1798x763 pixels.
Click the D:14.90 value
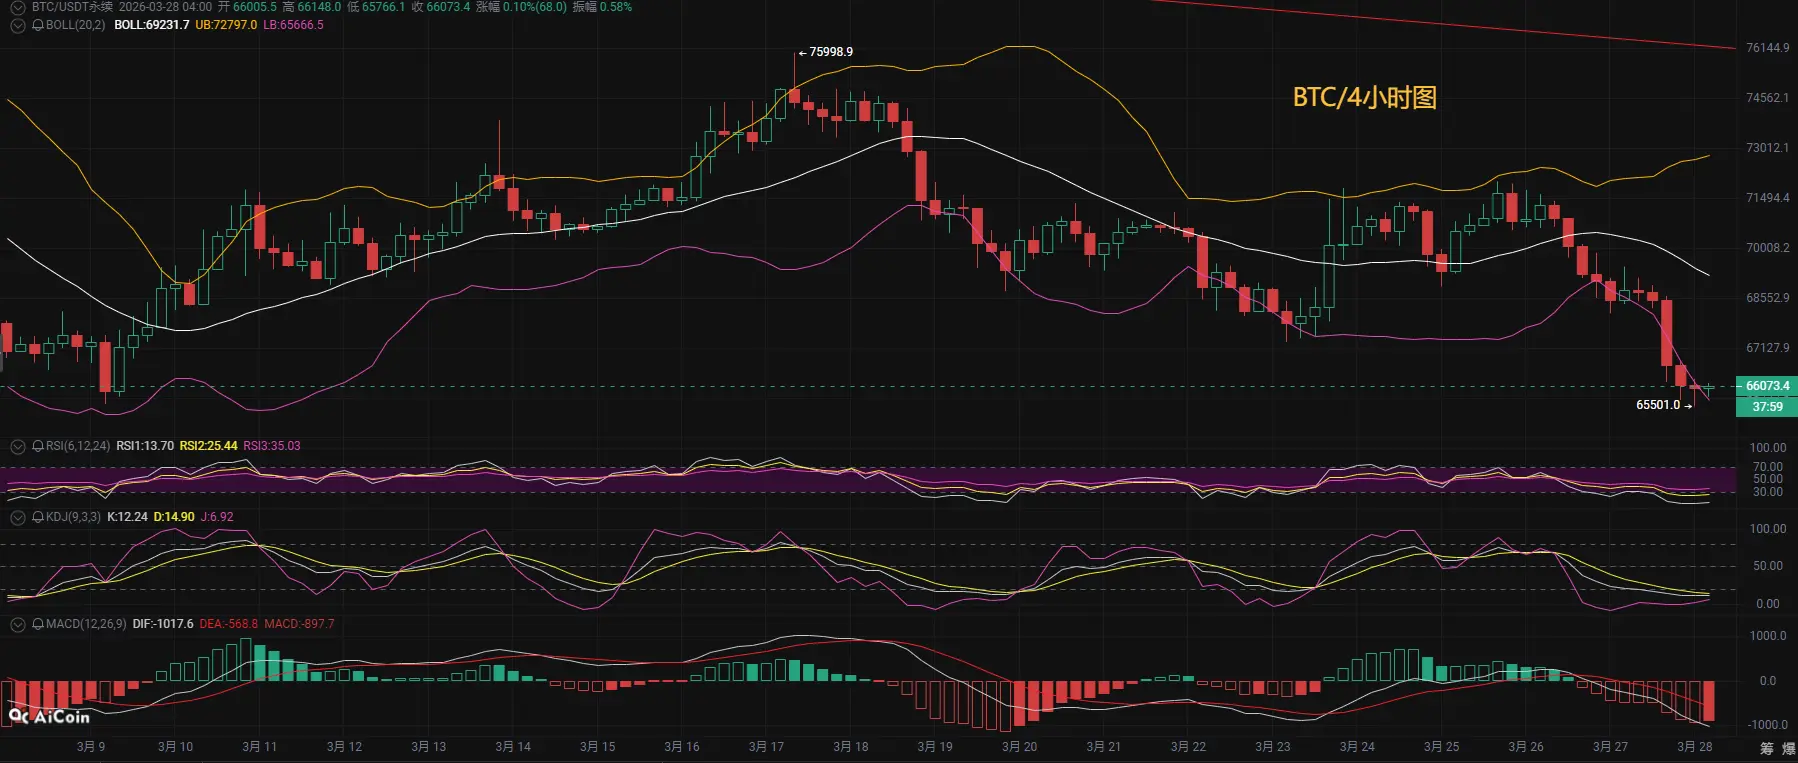click(x=174, y=517)
